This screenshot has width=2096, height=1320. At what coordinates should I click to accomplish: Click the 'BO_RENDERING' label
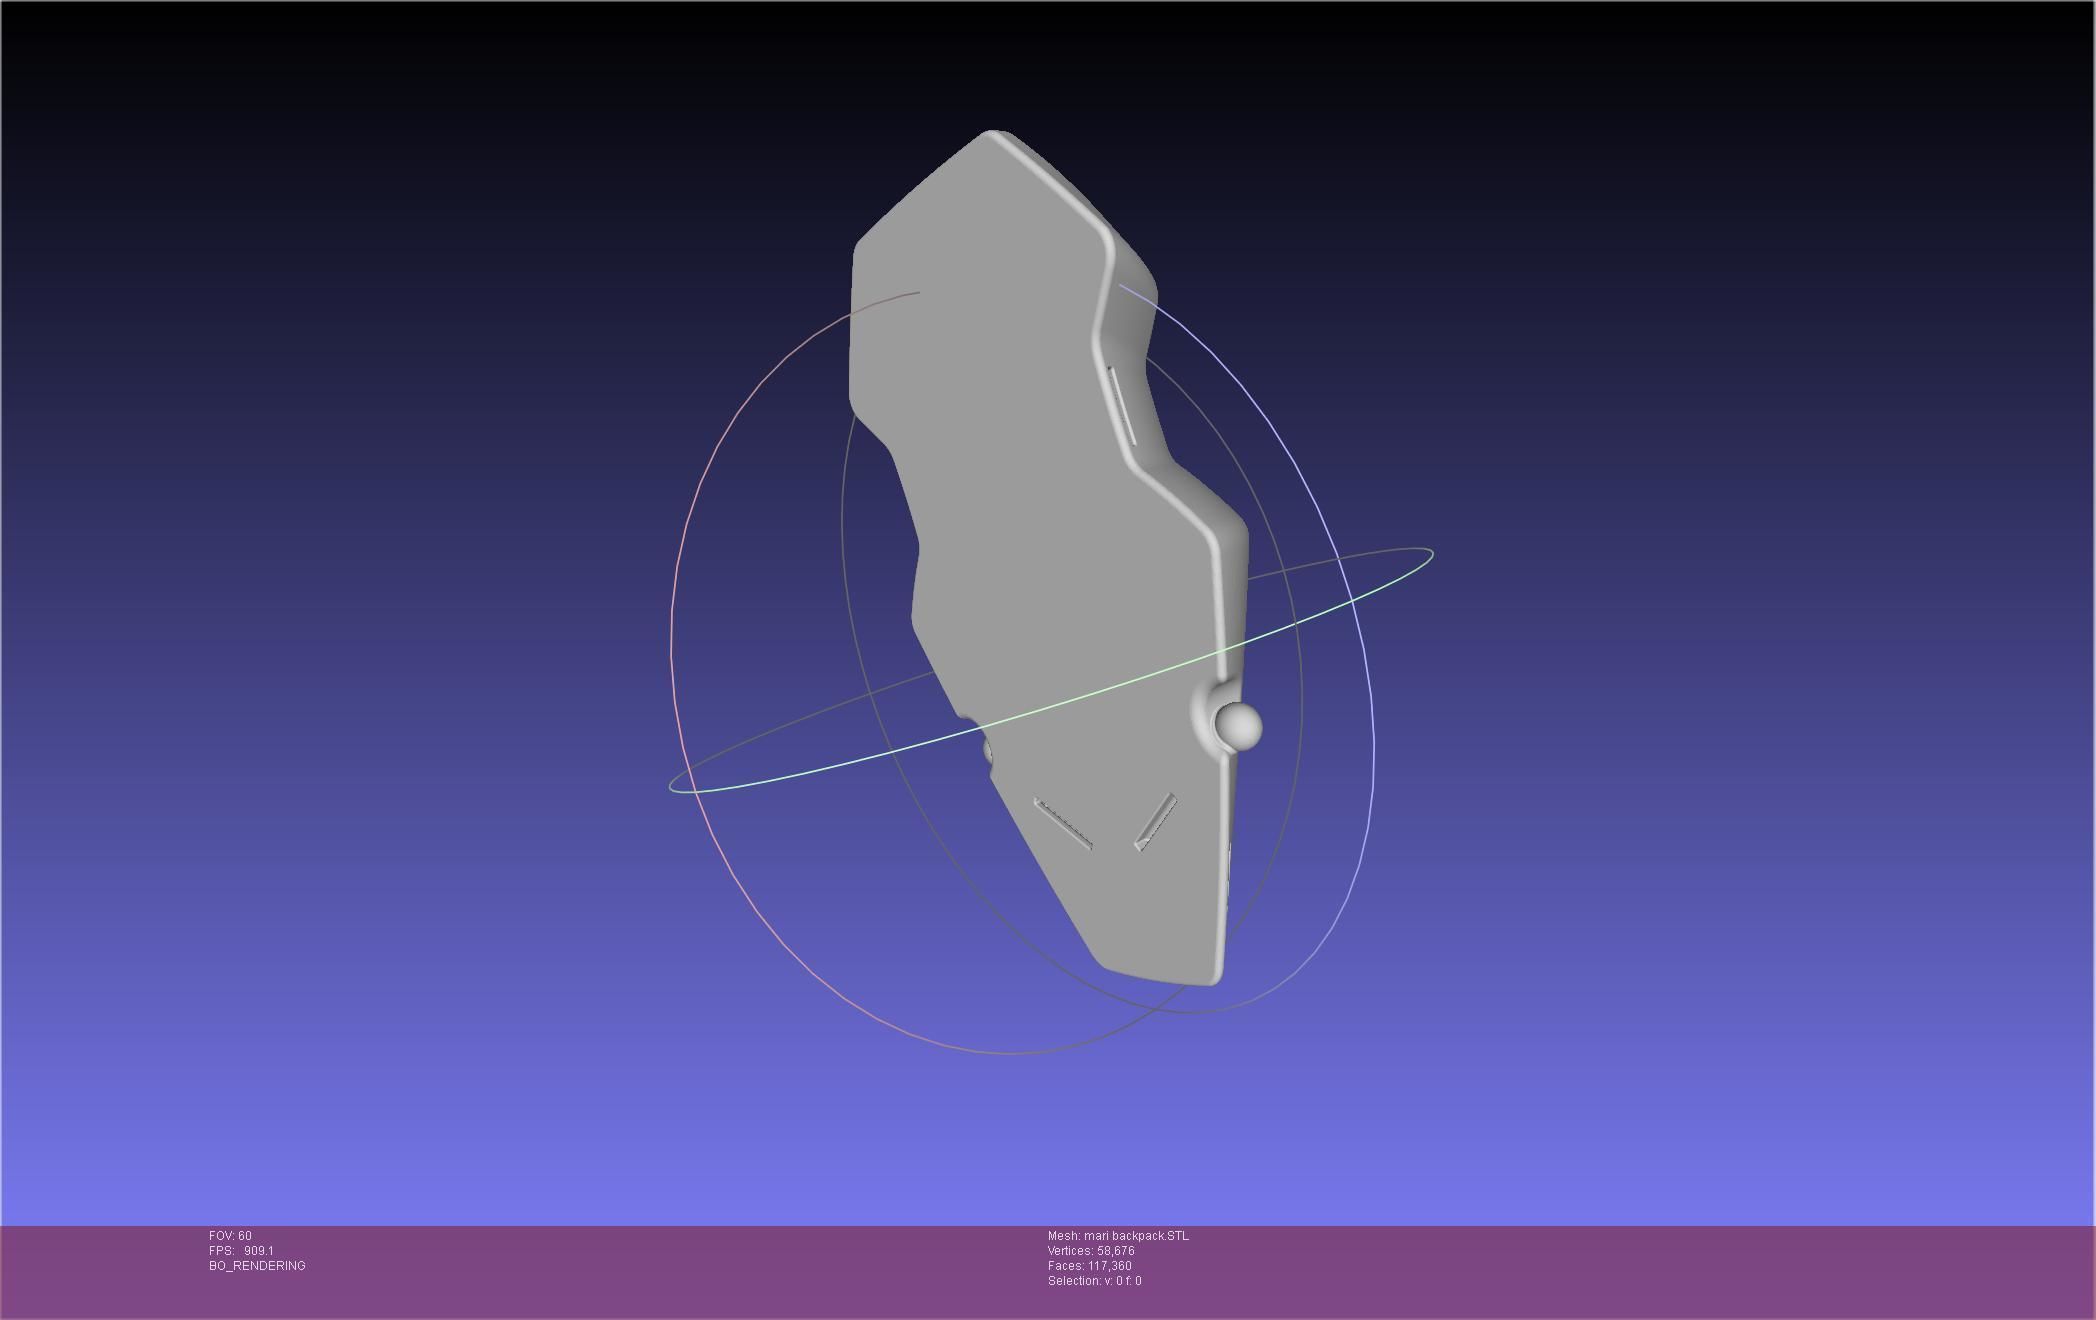point(257,1266)
